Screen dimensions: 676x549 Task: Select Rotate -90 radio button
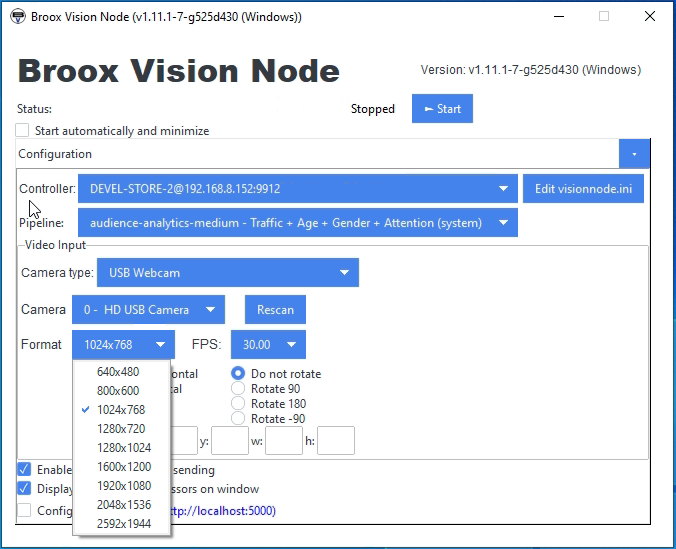pos(238,418)
